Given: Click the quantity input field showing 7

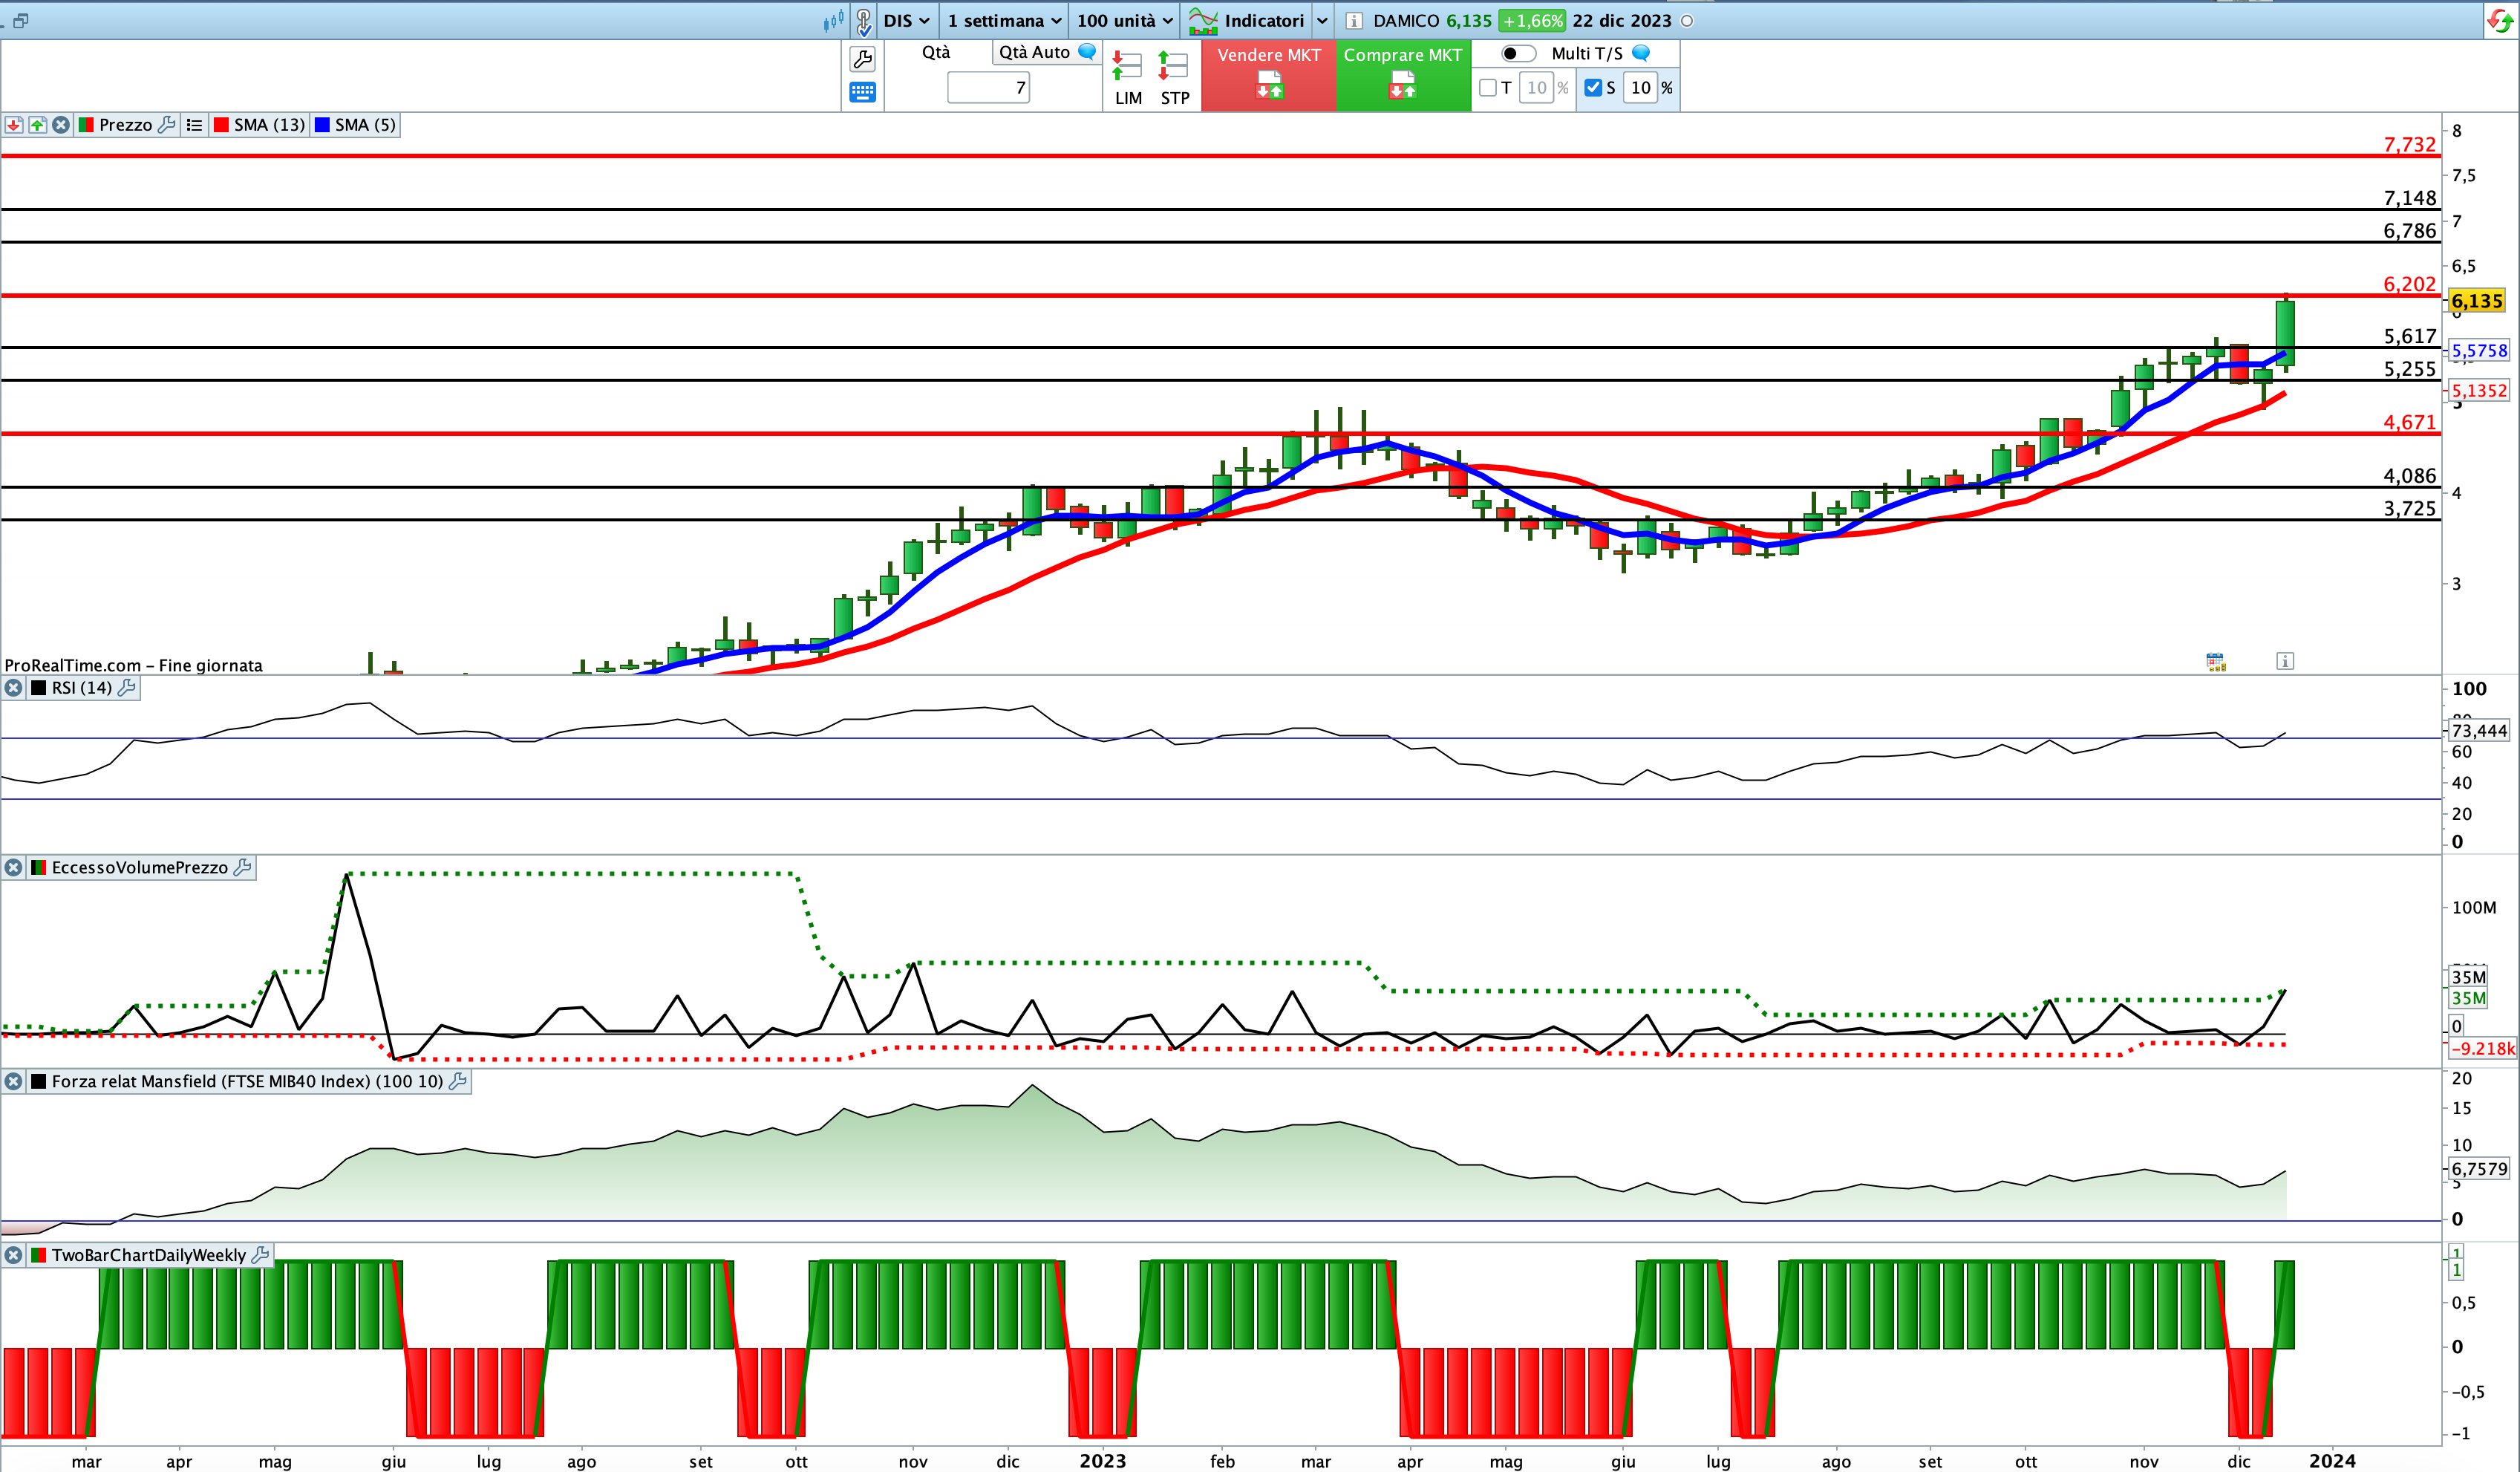Looking at the screenshot, I should [x=989, y=88].
